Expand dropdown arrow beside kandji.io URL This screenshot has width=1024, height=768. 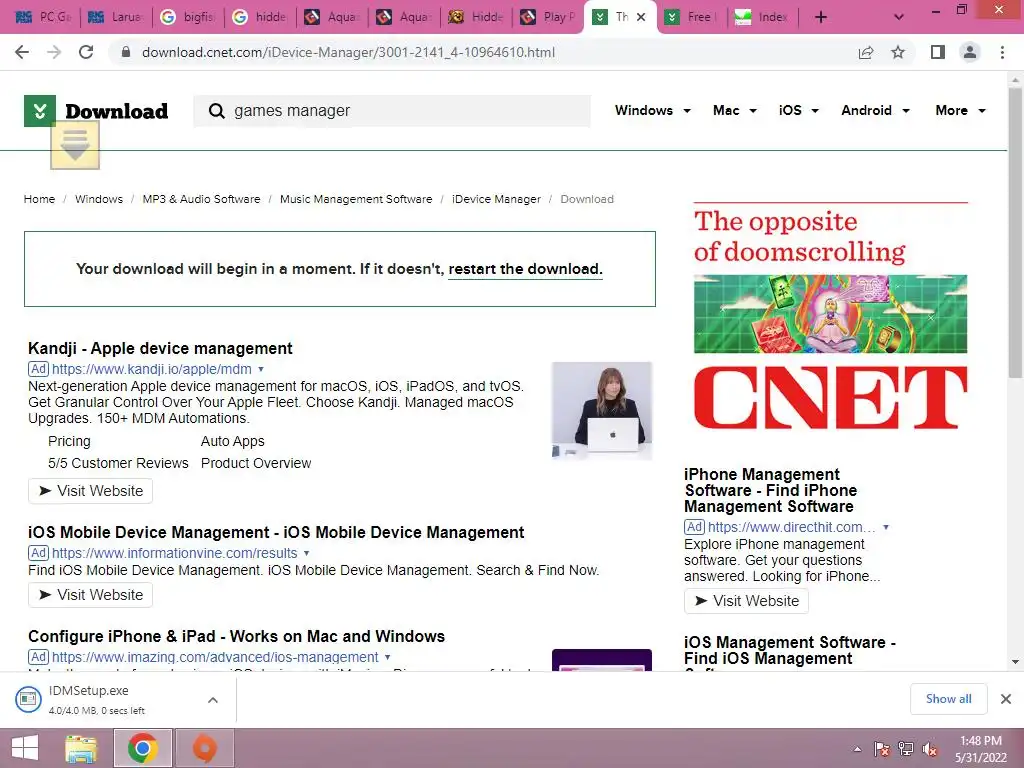click(x=261, y=369)
